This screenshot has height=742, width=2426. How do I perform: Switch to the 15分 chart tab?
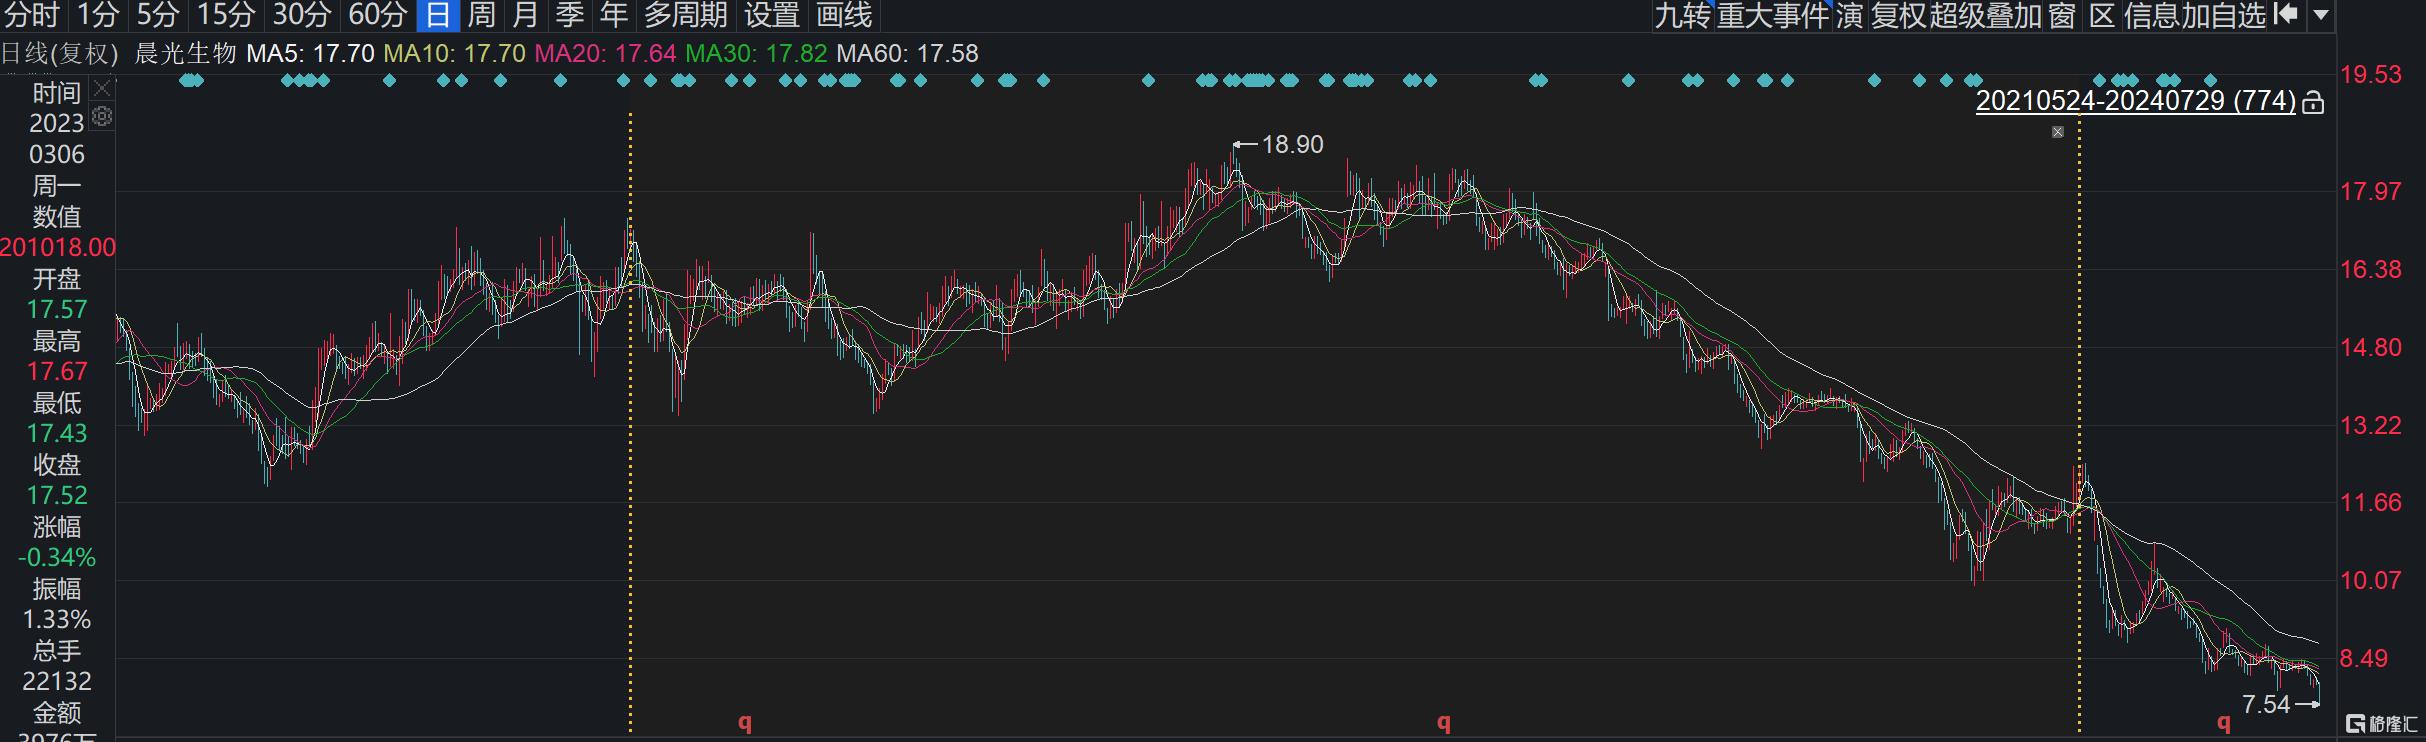(226, 15)
